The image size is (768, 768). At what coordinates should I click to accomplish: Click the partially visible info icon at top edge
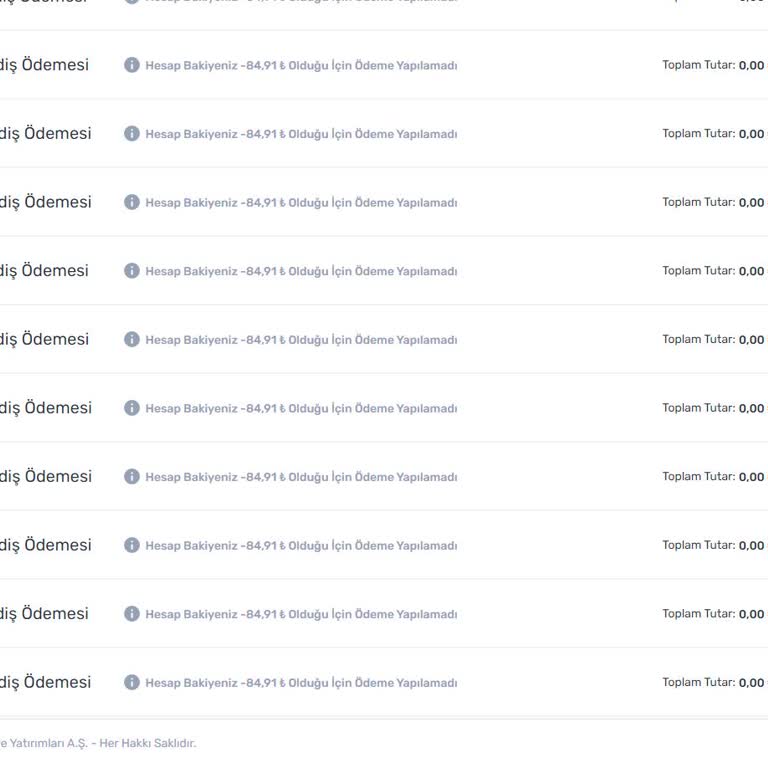pyautogui.click(x=132, y=2)
